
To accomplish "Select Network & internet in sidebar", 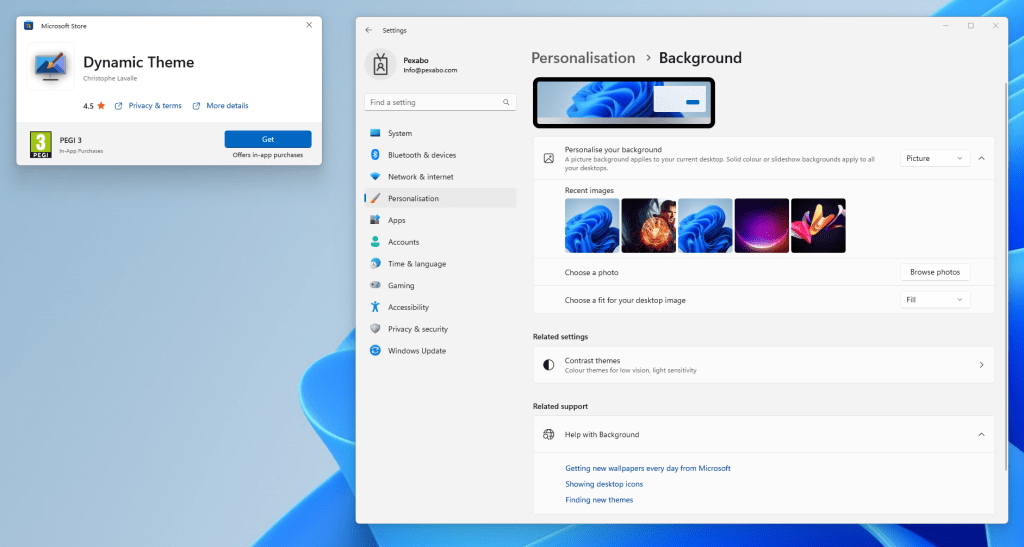I will coord(440,176).
